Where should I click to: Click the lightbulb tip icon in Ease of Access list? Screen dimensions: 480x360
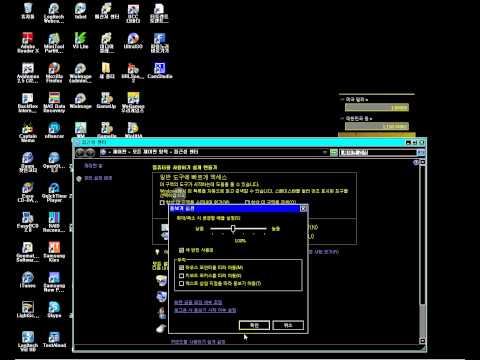[x=157, y=252]
